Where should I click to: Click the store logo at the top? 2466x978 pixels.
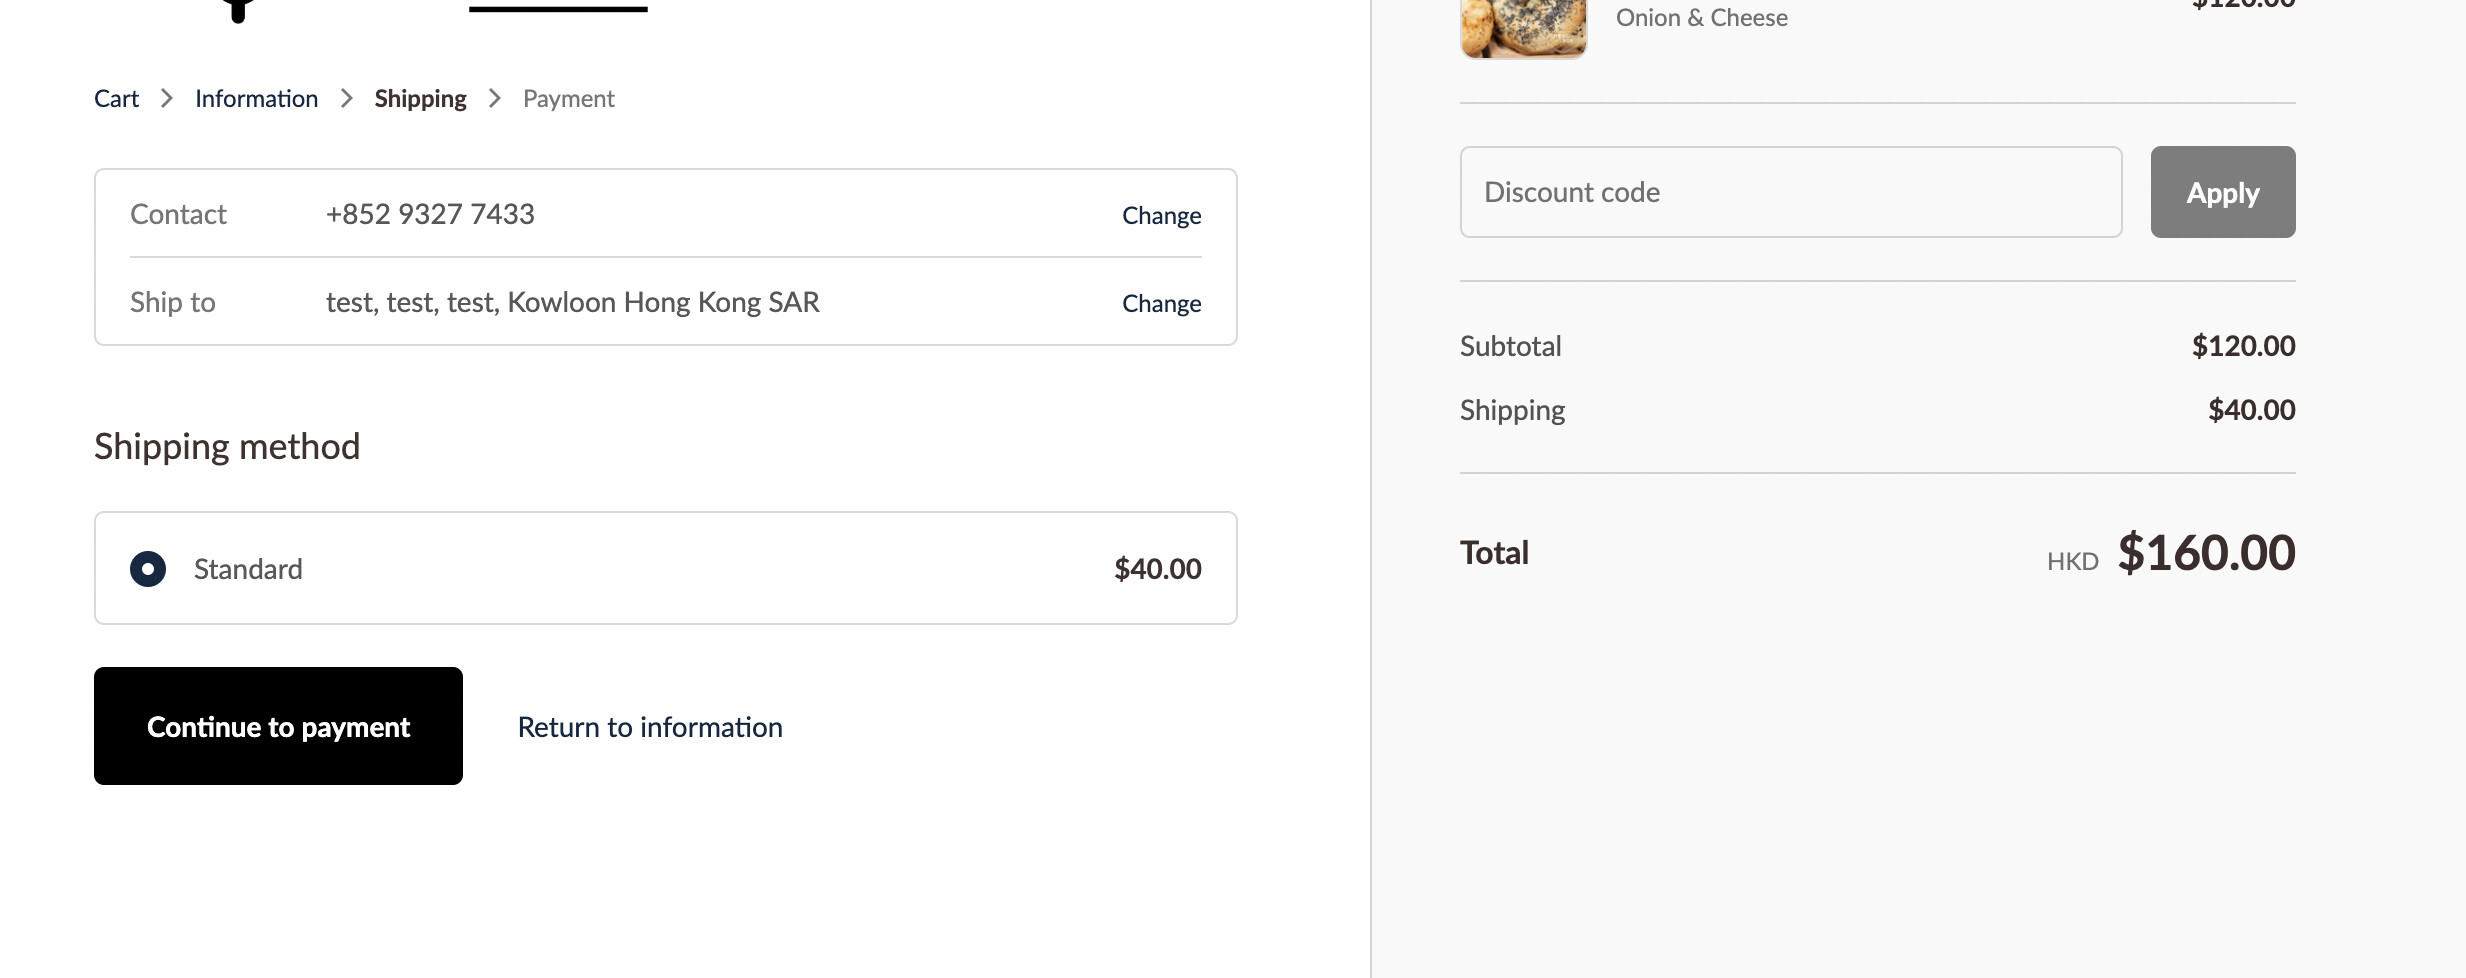pos(238,10)
